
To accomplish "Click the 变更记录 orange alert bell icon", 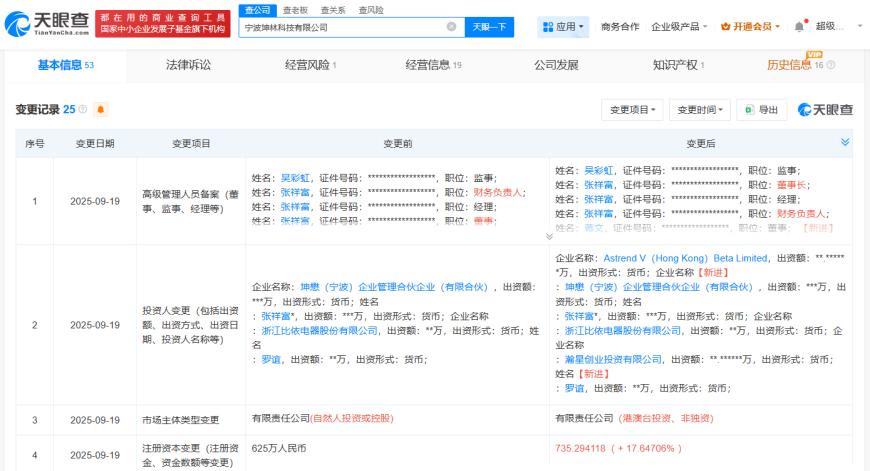I will (x=100, y=109).
